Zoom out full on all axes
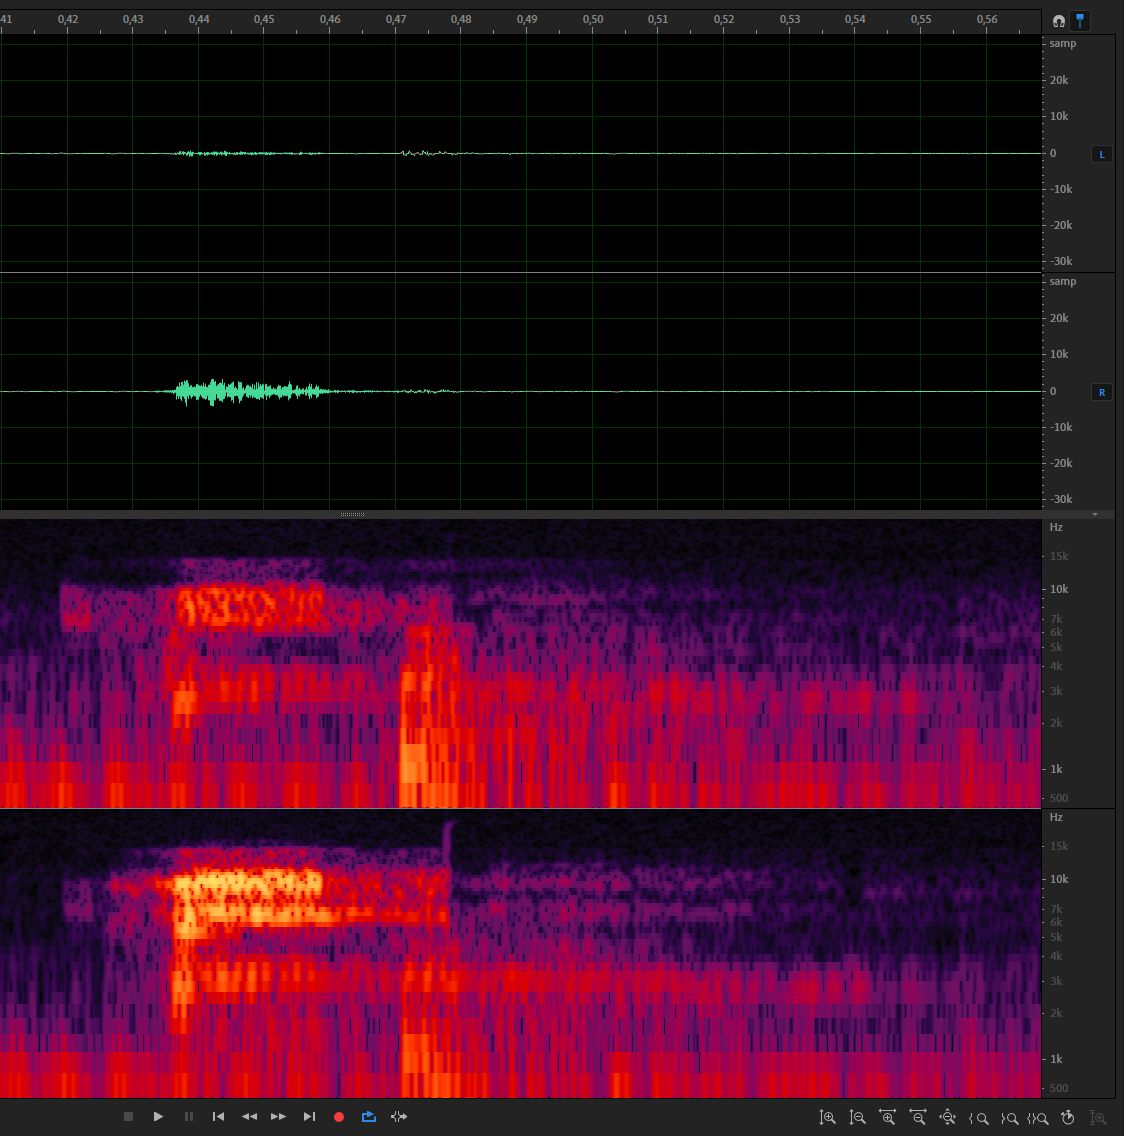This screenshot has height=1136, width=1124. [948, 1118]
